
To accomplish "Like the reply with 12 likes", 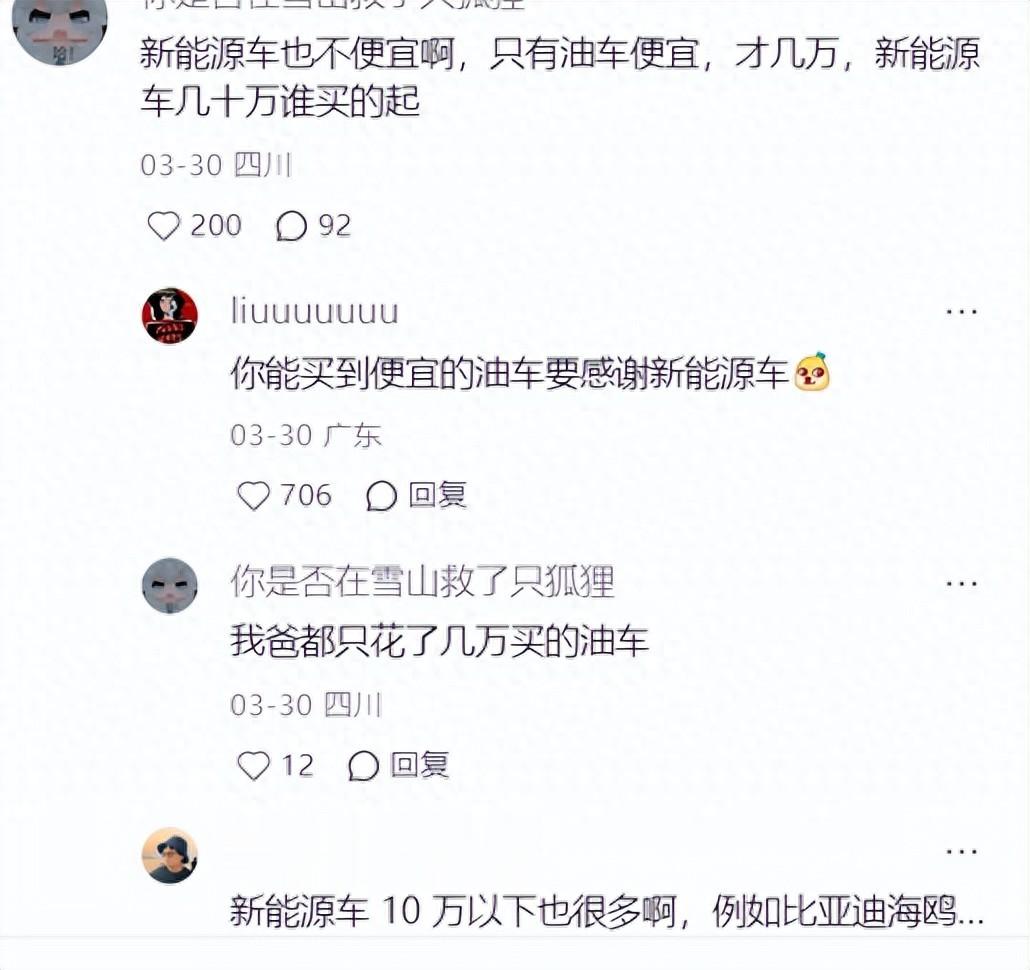I will pyautogui.click(x=253, y=766).
